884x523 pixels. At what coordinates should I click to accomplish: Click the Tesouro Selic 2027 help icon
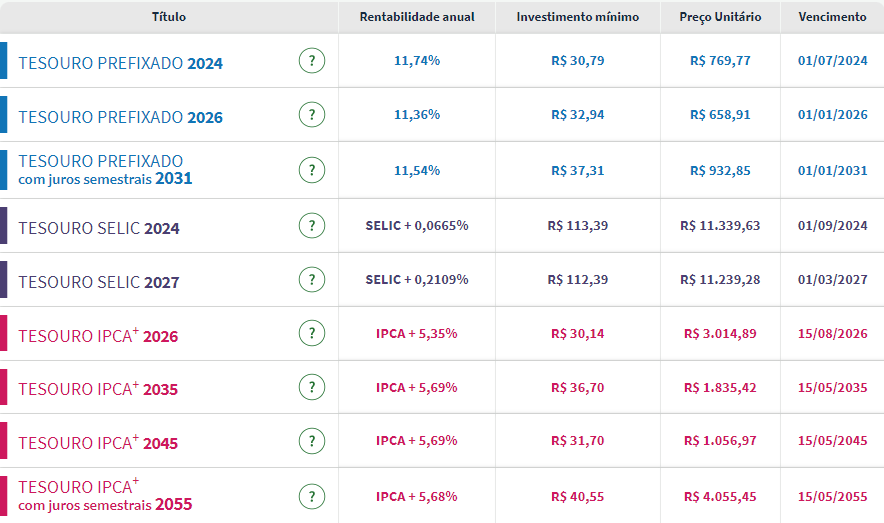312,280
